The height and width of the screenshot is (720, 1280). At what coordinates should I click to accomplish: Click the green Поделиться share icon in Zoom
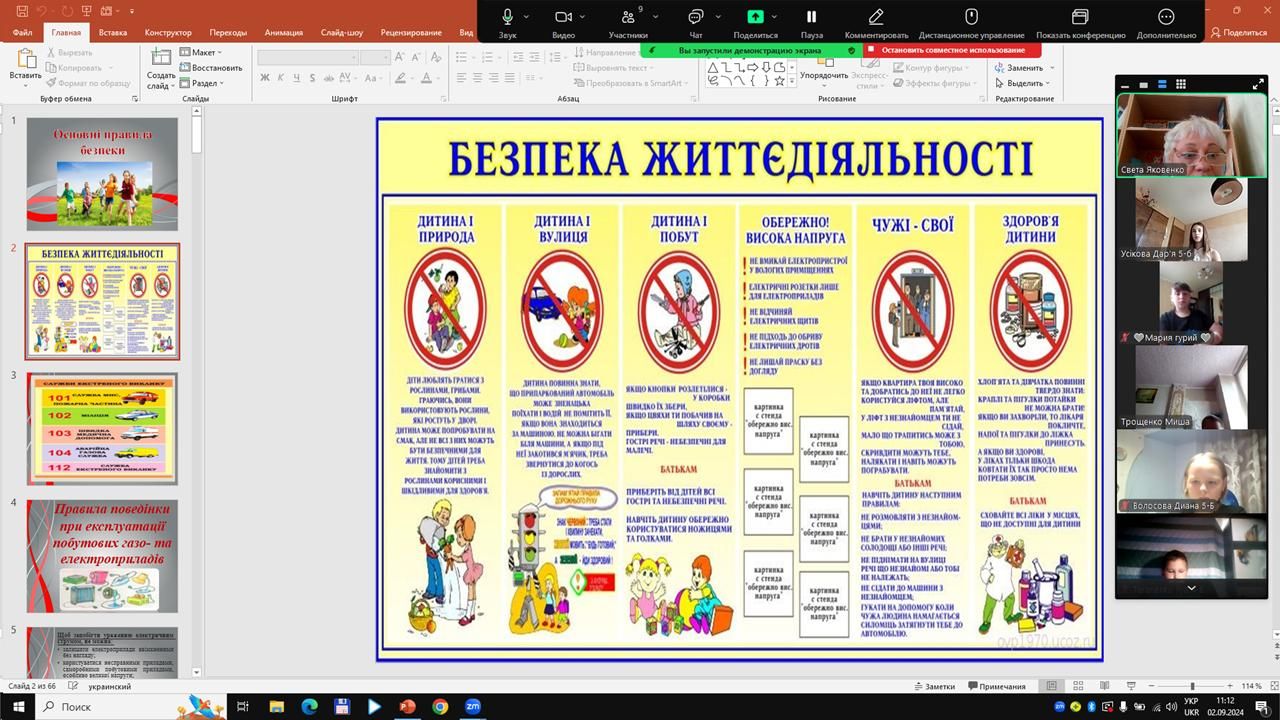point(755,17)
